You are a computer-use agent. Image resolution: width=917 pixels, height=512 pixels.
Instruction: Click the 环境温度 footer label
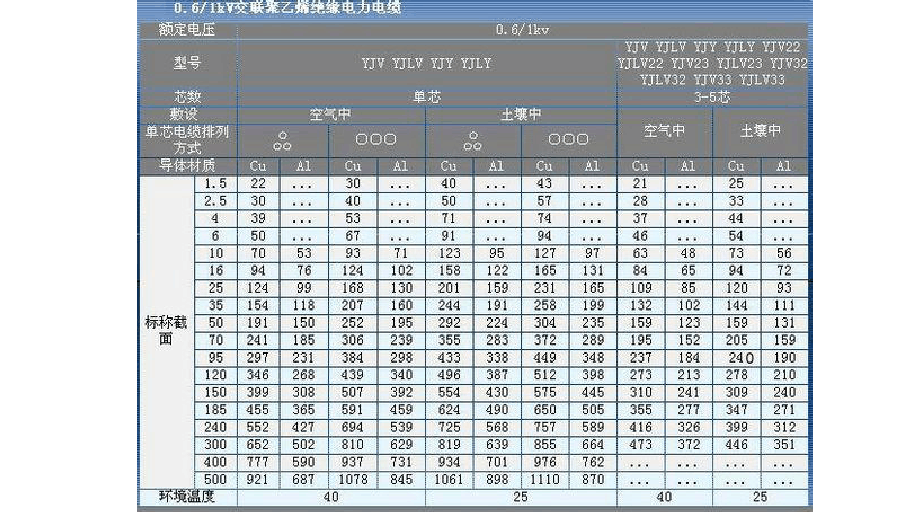(x=187, y=497)
